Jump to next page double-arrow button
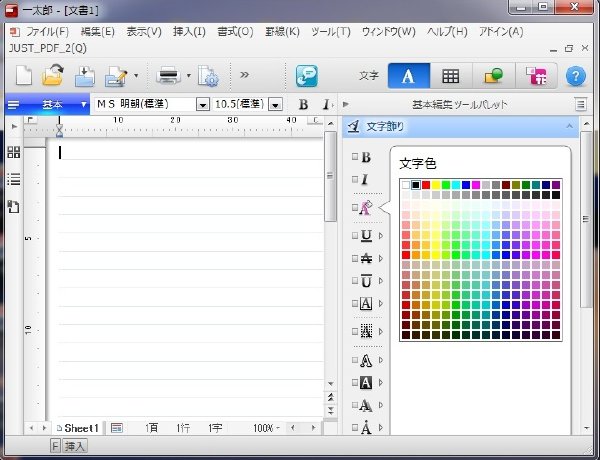 point(331,411)
